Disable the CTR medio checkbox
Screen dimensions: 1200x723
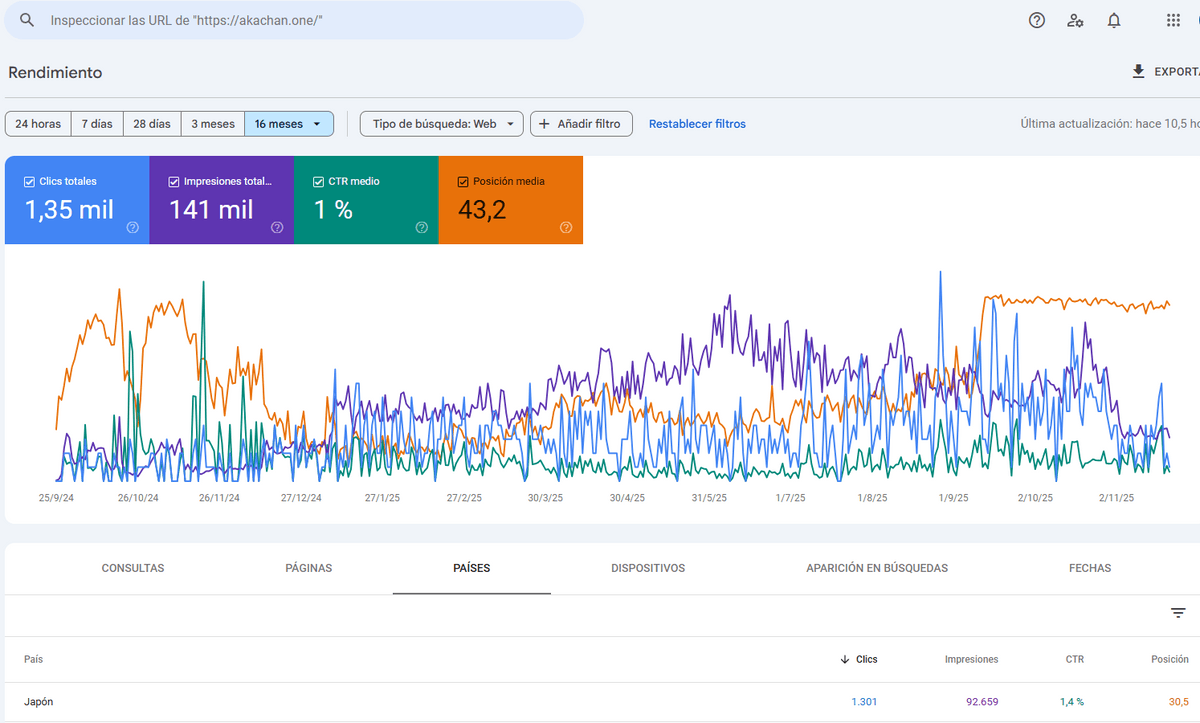point(318,182)
